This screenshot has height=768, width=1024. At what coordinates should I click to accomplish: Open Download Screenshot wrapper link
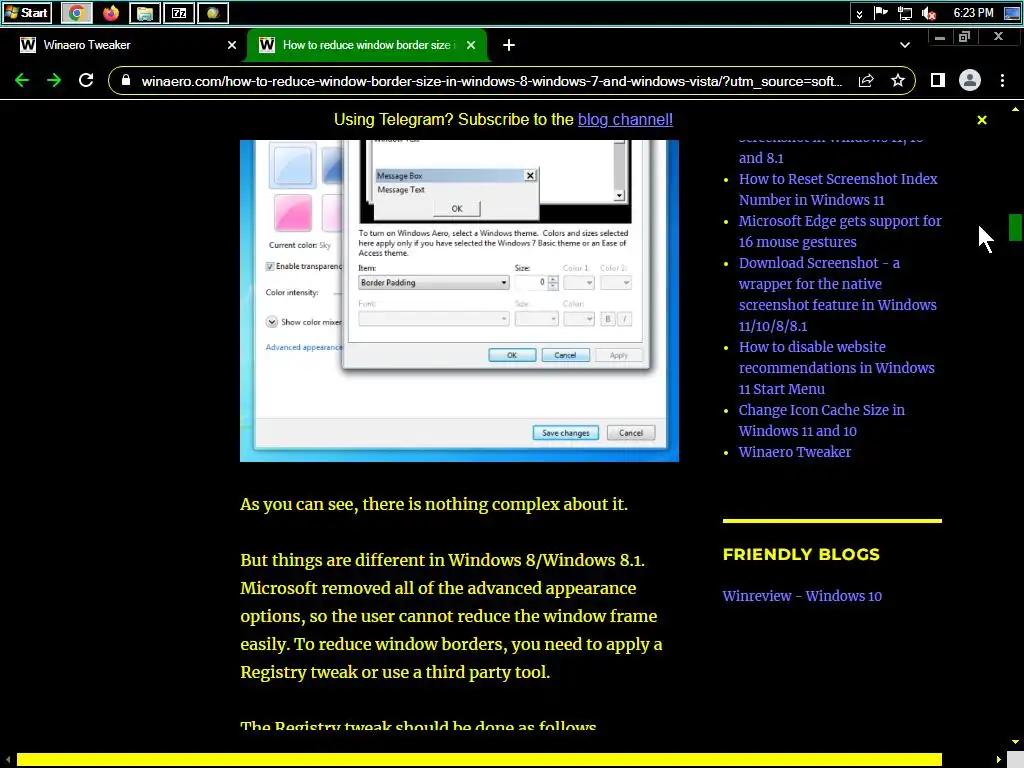click(x=837, y=295)
